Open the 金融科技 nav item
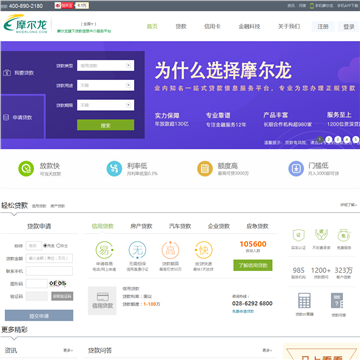The image size is (360, 360). 249,26
